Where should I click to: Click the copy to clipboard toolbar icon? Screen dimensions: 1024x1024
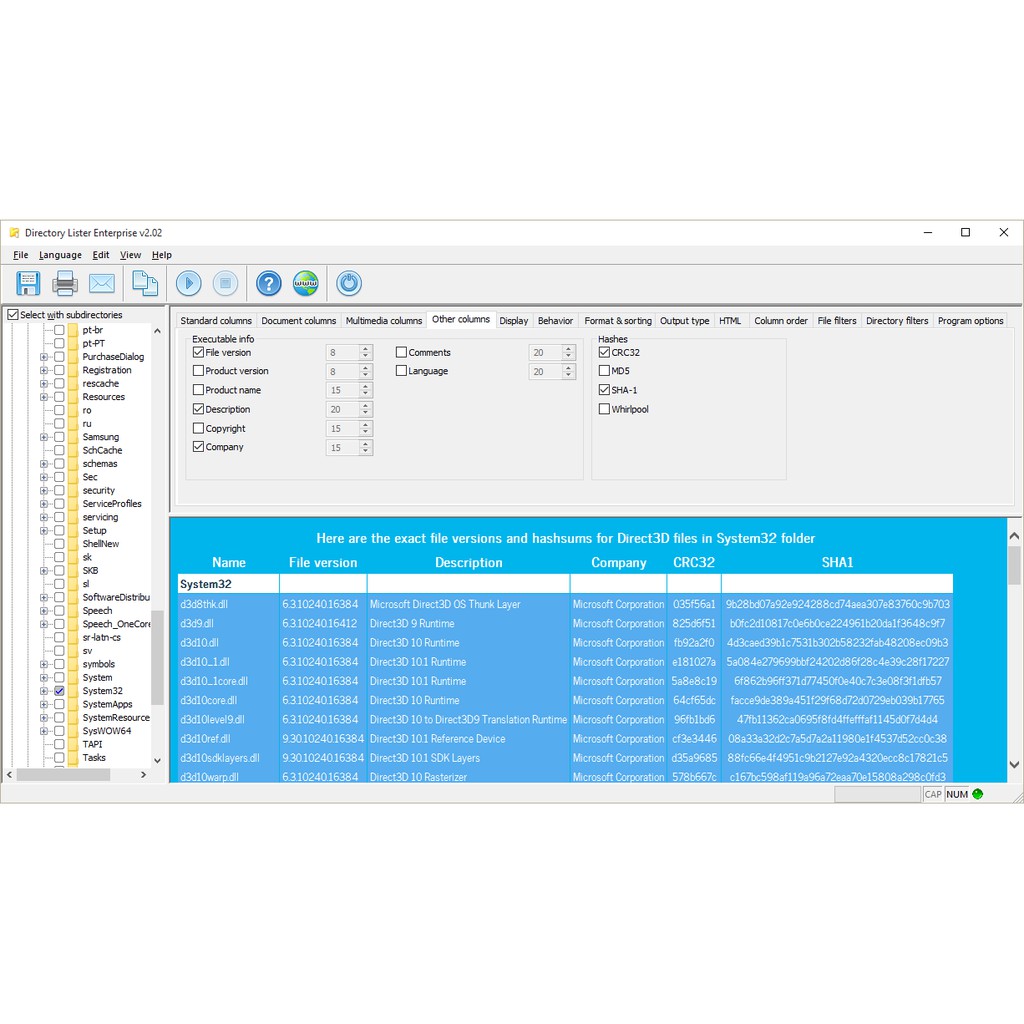(145, 283)
